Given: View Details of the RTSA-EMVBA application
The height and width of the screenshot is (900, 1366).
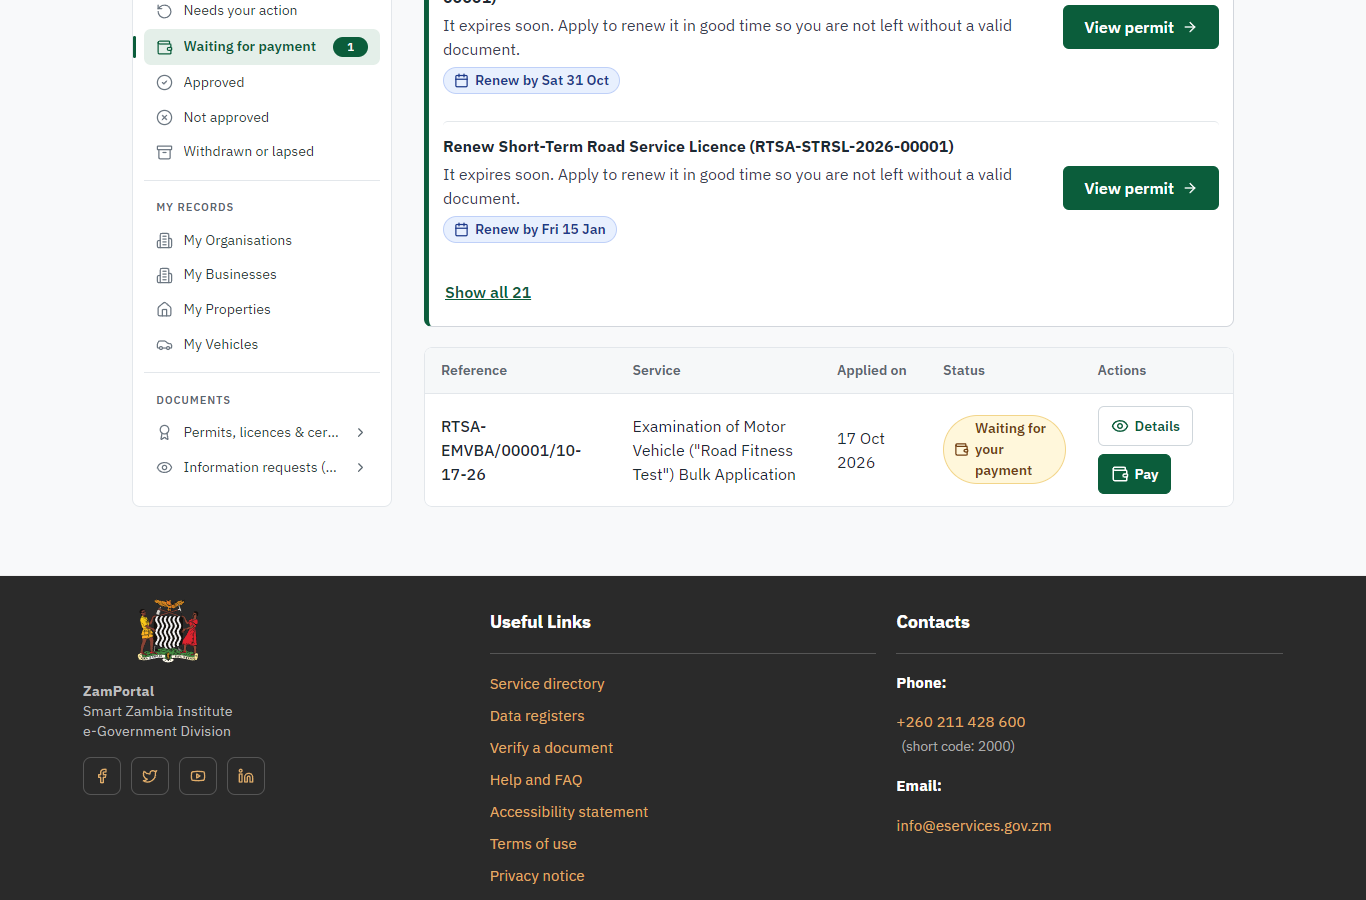Looking at the screenshot, I should click(x=1145, y=426).
